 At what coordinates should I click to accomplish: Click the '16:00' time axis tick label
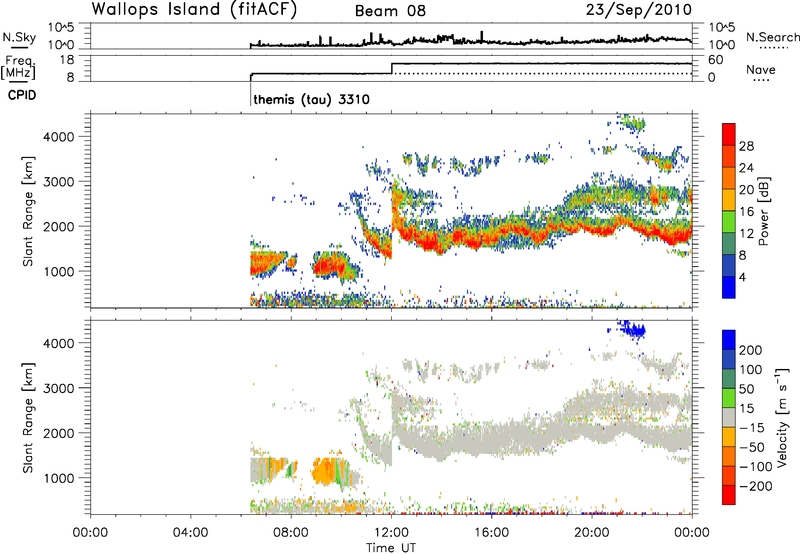(x=491, y=533)
